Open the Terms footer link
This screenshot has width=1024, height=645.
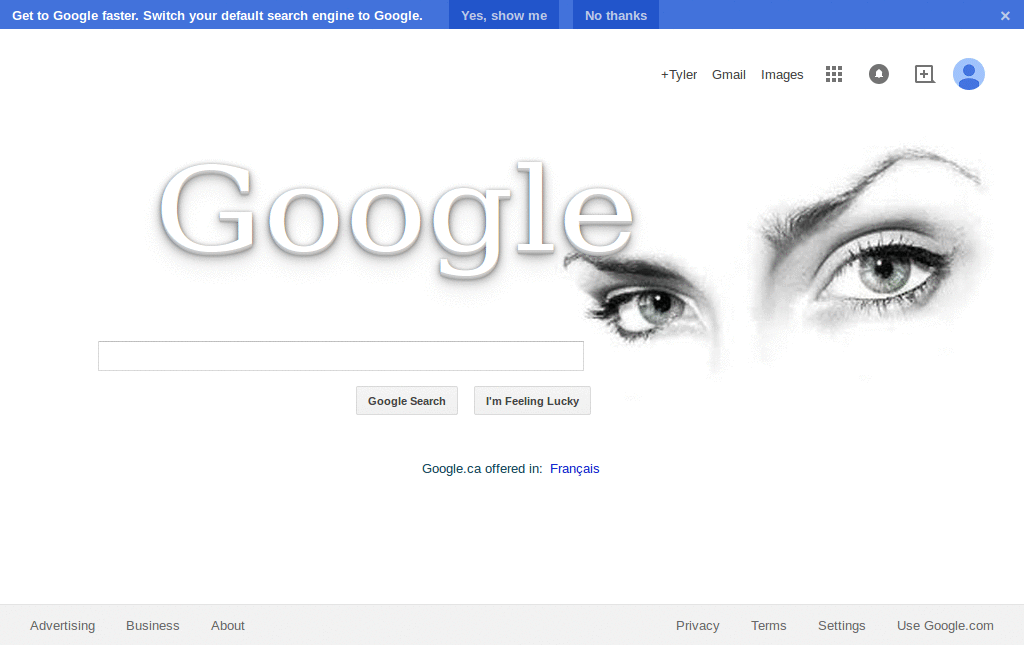[x=769, y=625]
